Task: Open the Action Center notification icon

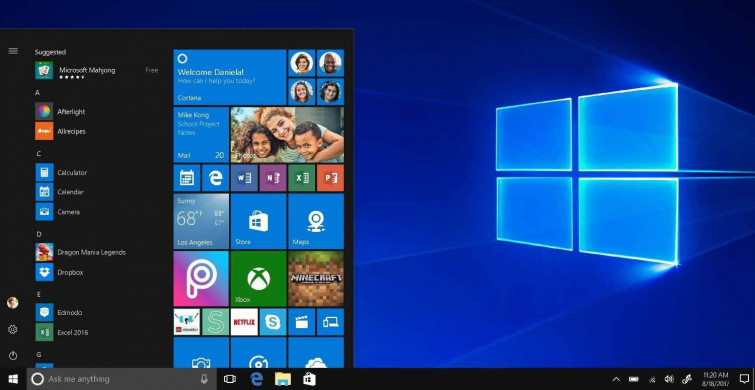Action: [x=744, y=378]
